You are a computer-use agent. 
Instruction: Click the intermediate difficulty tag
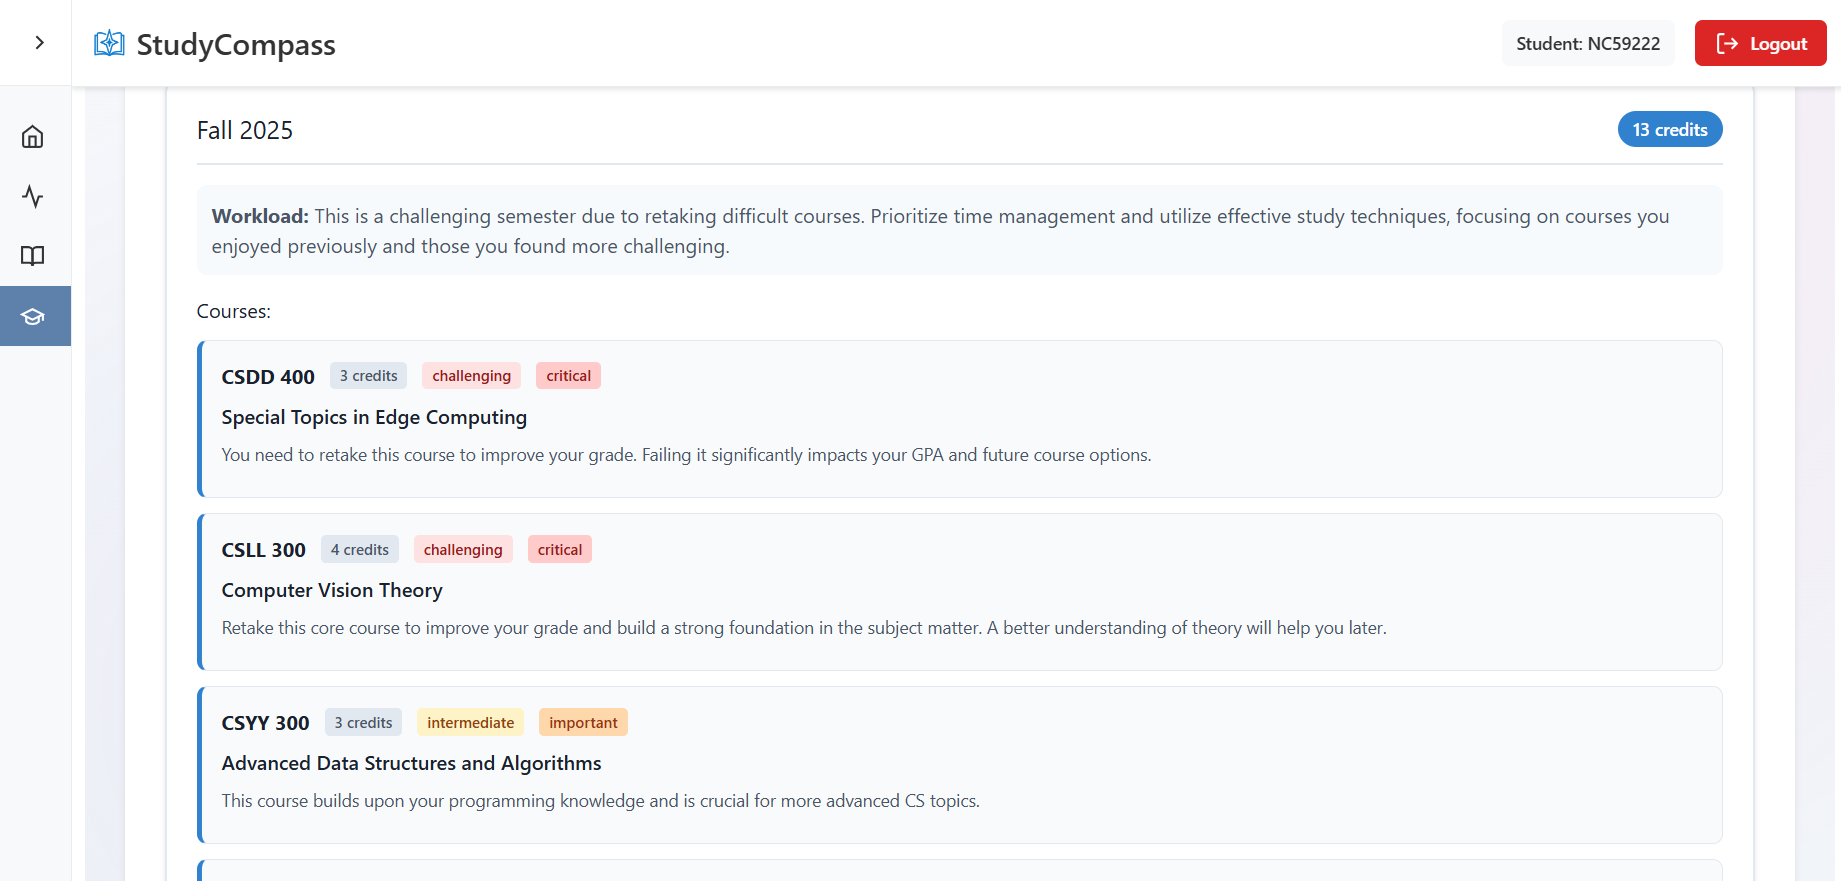470,723
